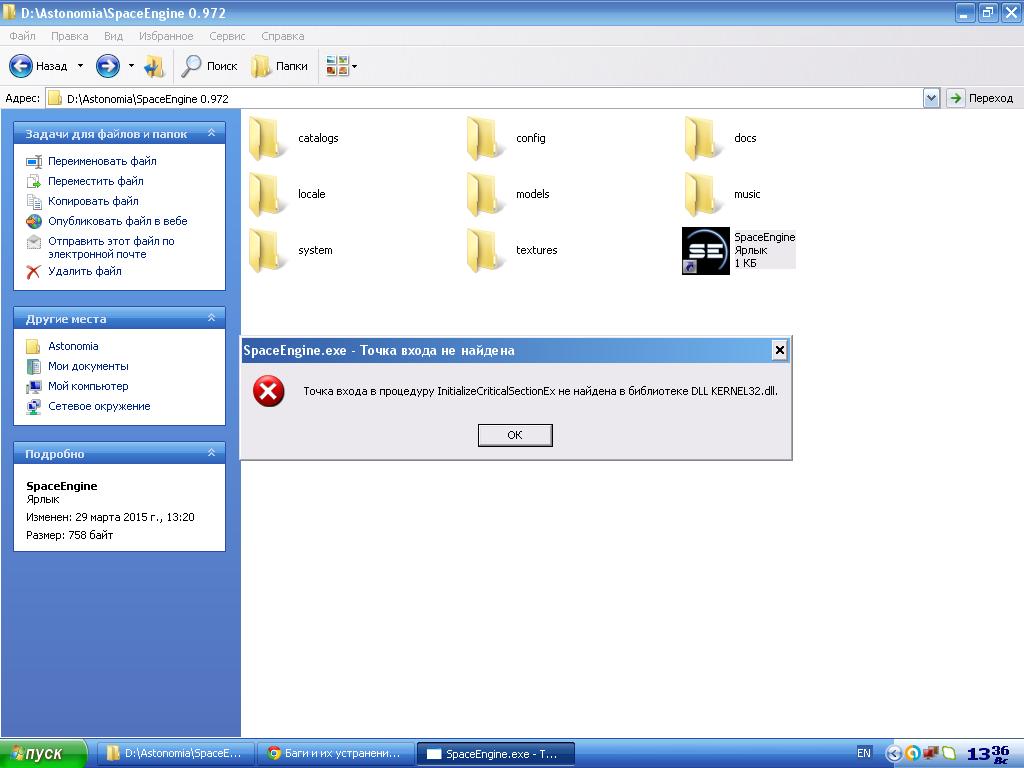1024x768 pixels.
Task: Expand hidden tray icons arrow
Action: tap(894, 754)
